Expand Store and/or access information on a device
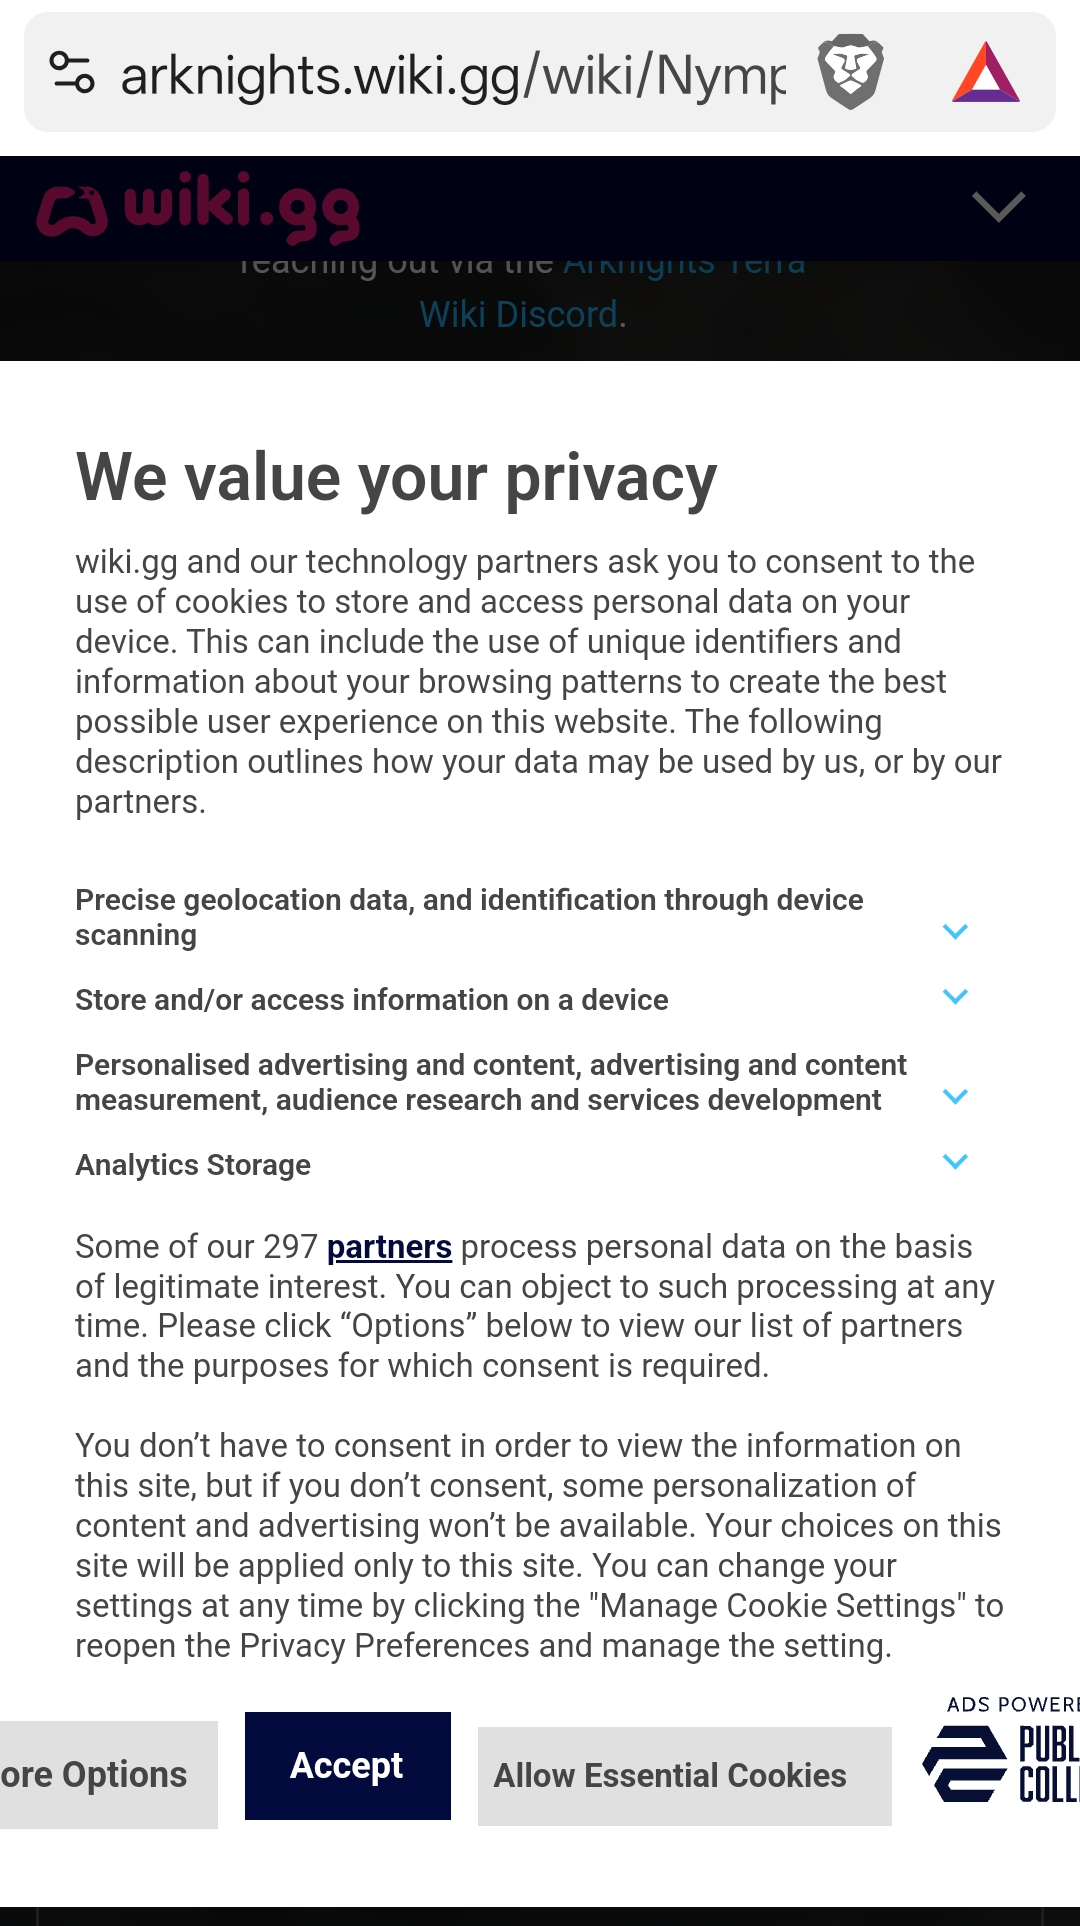This screenshot has width=1080, height=1926. pos(955,997)
